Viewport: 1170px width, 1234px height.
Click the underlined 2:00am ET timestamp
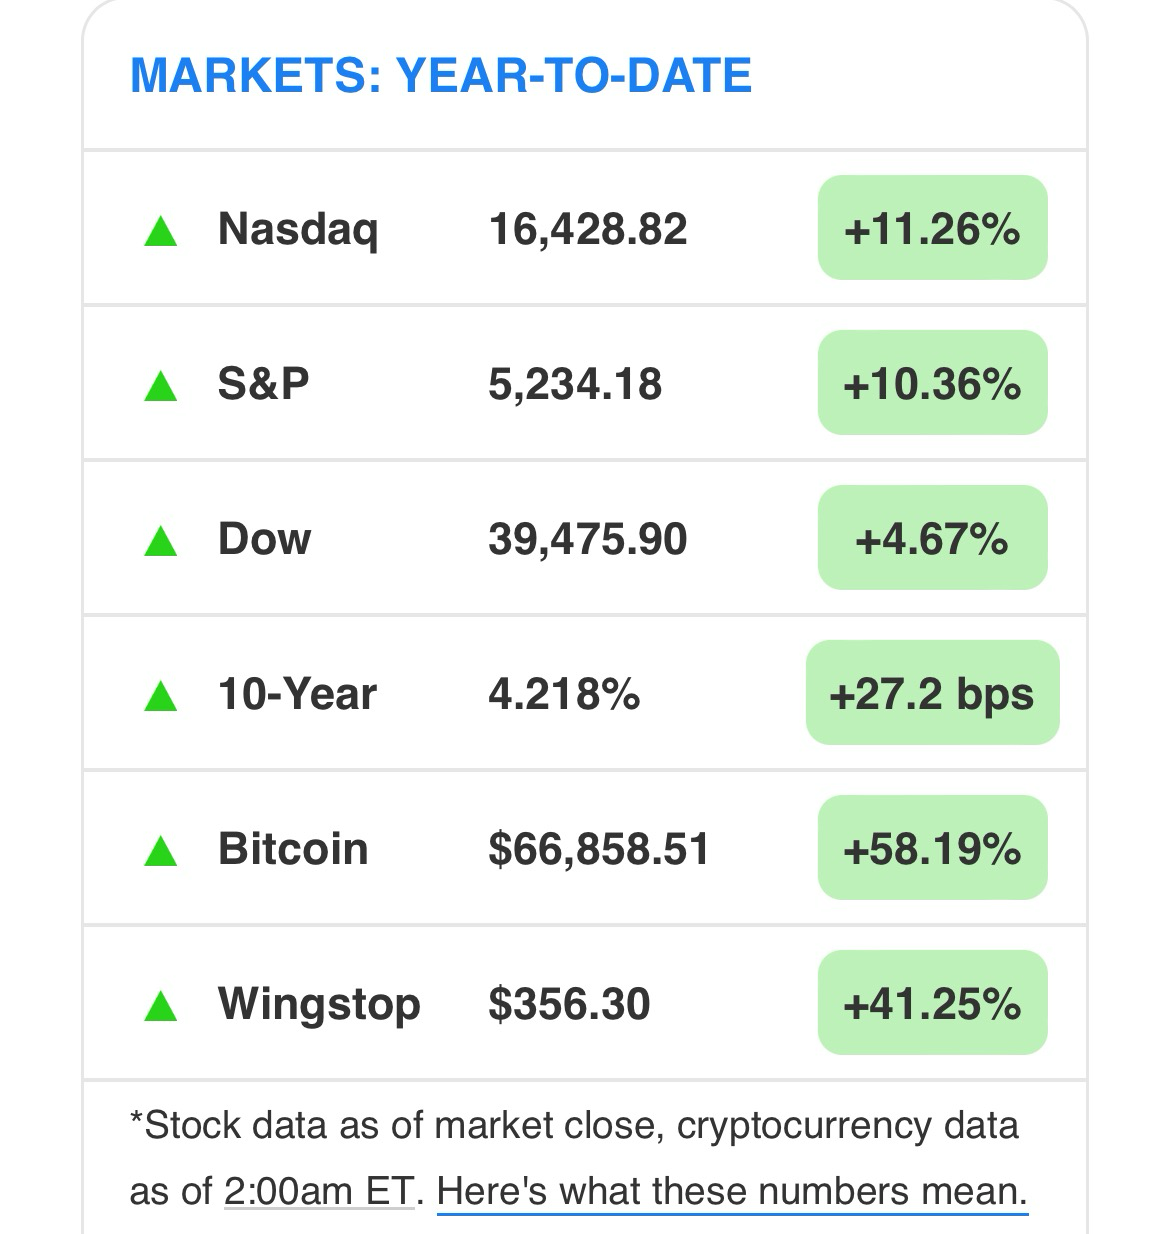point(318,1192)
